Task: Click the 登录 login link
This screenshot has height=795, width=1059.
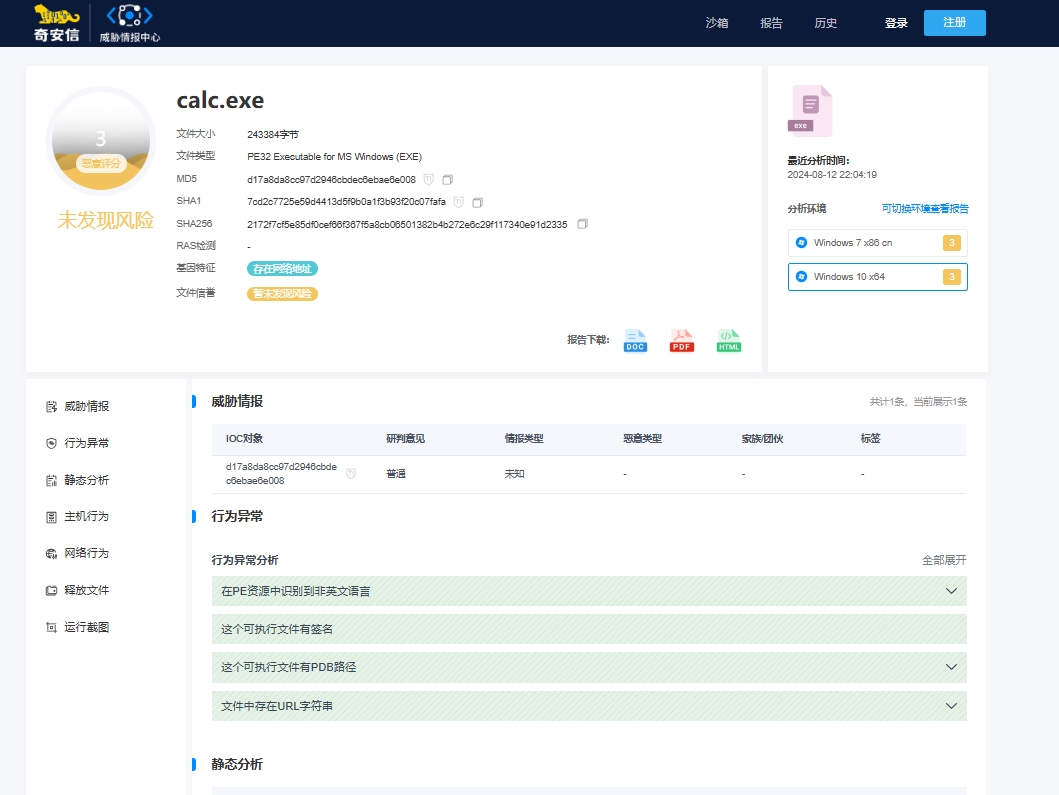Action: tap(896, 23)
